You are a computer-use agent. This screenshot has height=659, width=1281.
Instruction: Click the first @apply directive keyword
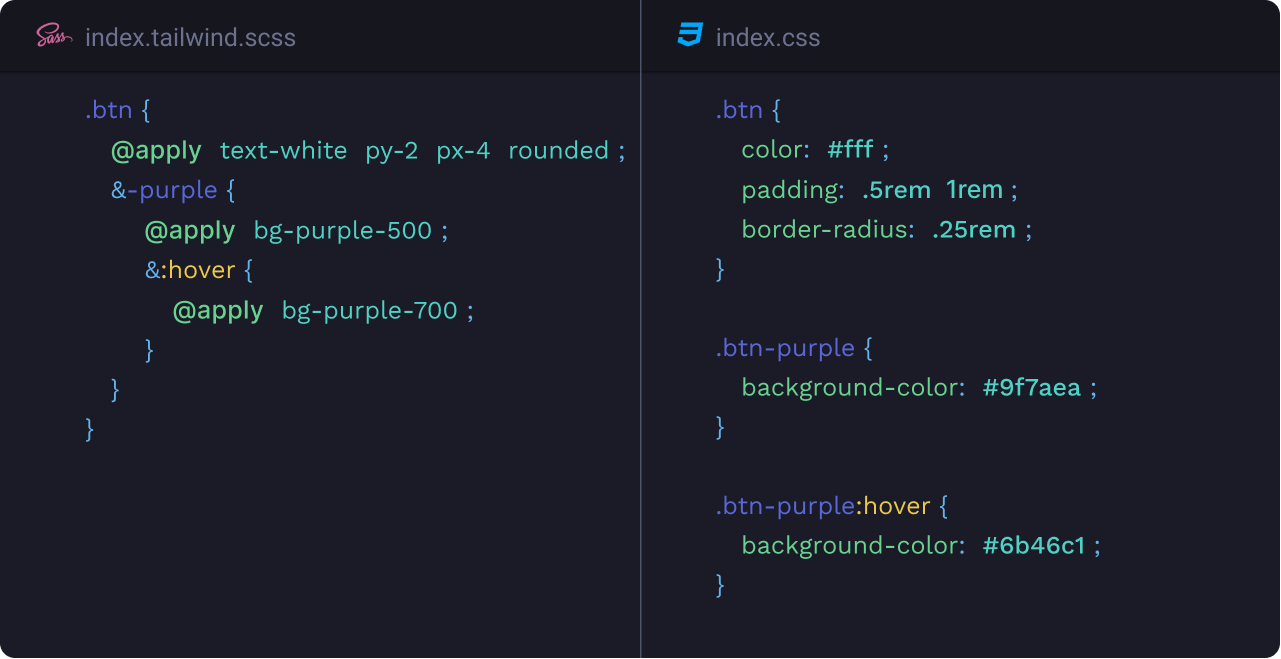(156, 151)
